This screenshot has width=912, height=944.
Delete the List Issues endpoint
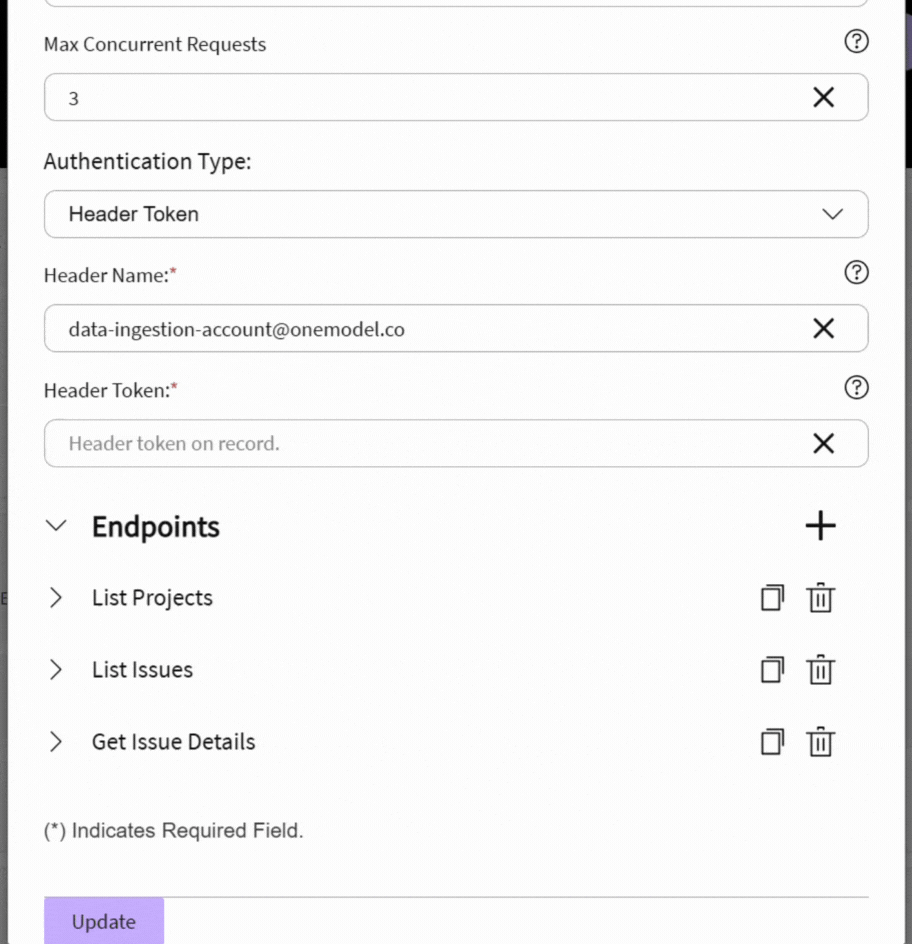[x=820, y=670]
